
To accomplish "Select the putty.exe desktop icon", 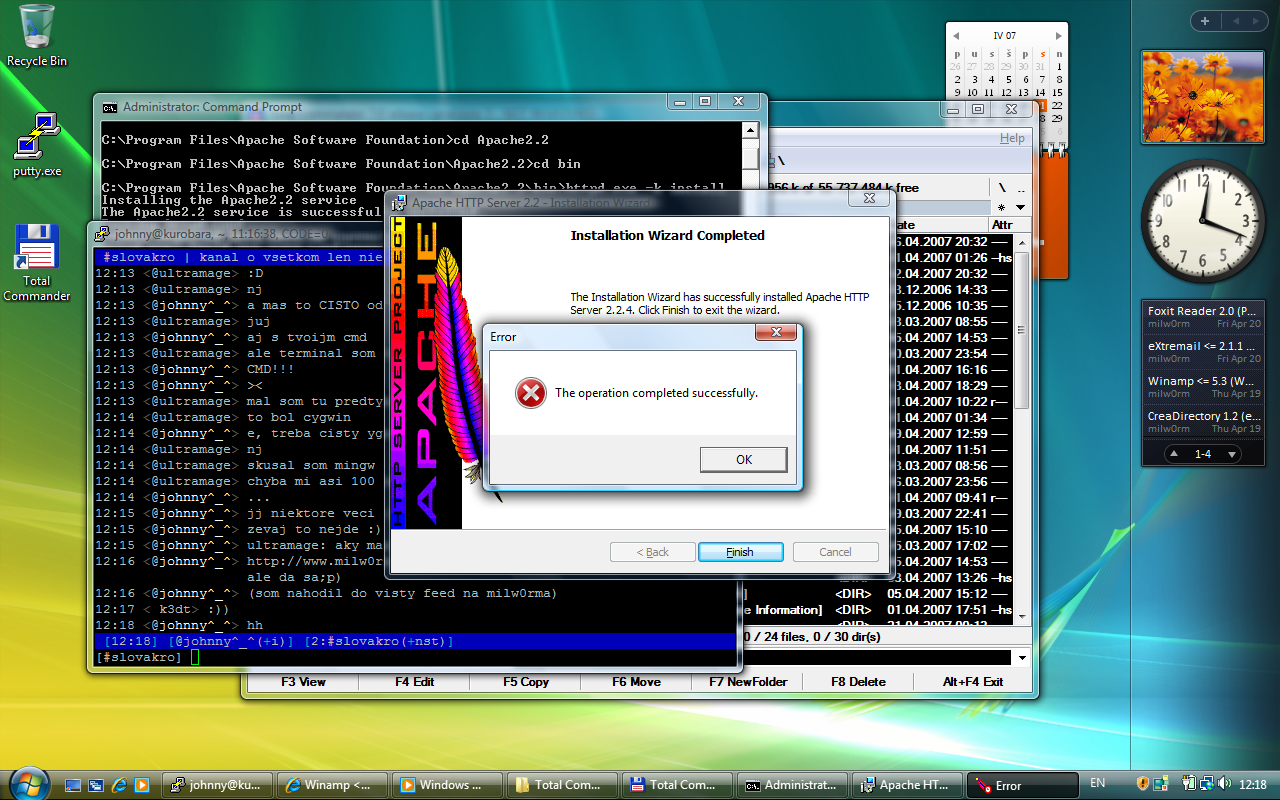I will 37,145.
